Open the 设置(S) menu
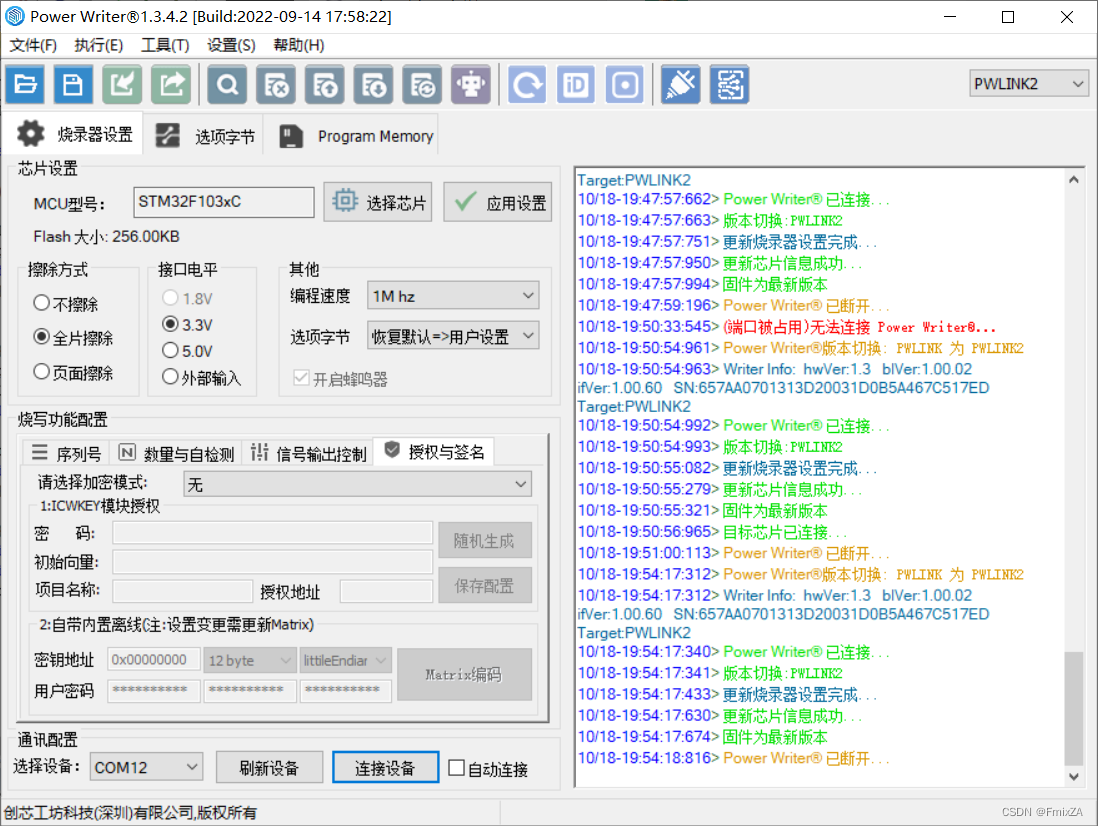This screenshot has height=826, width=1098. point(231,46)
